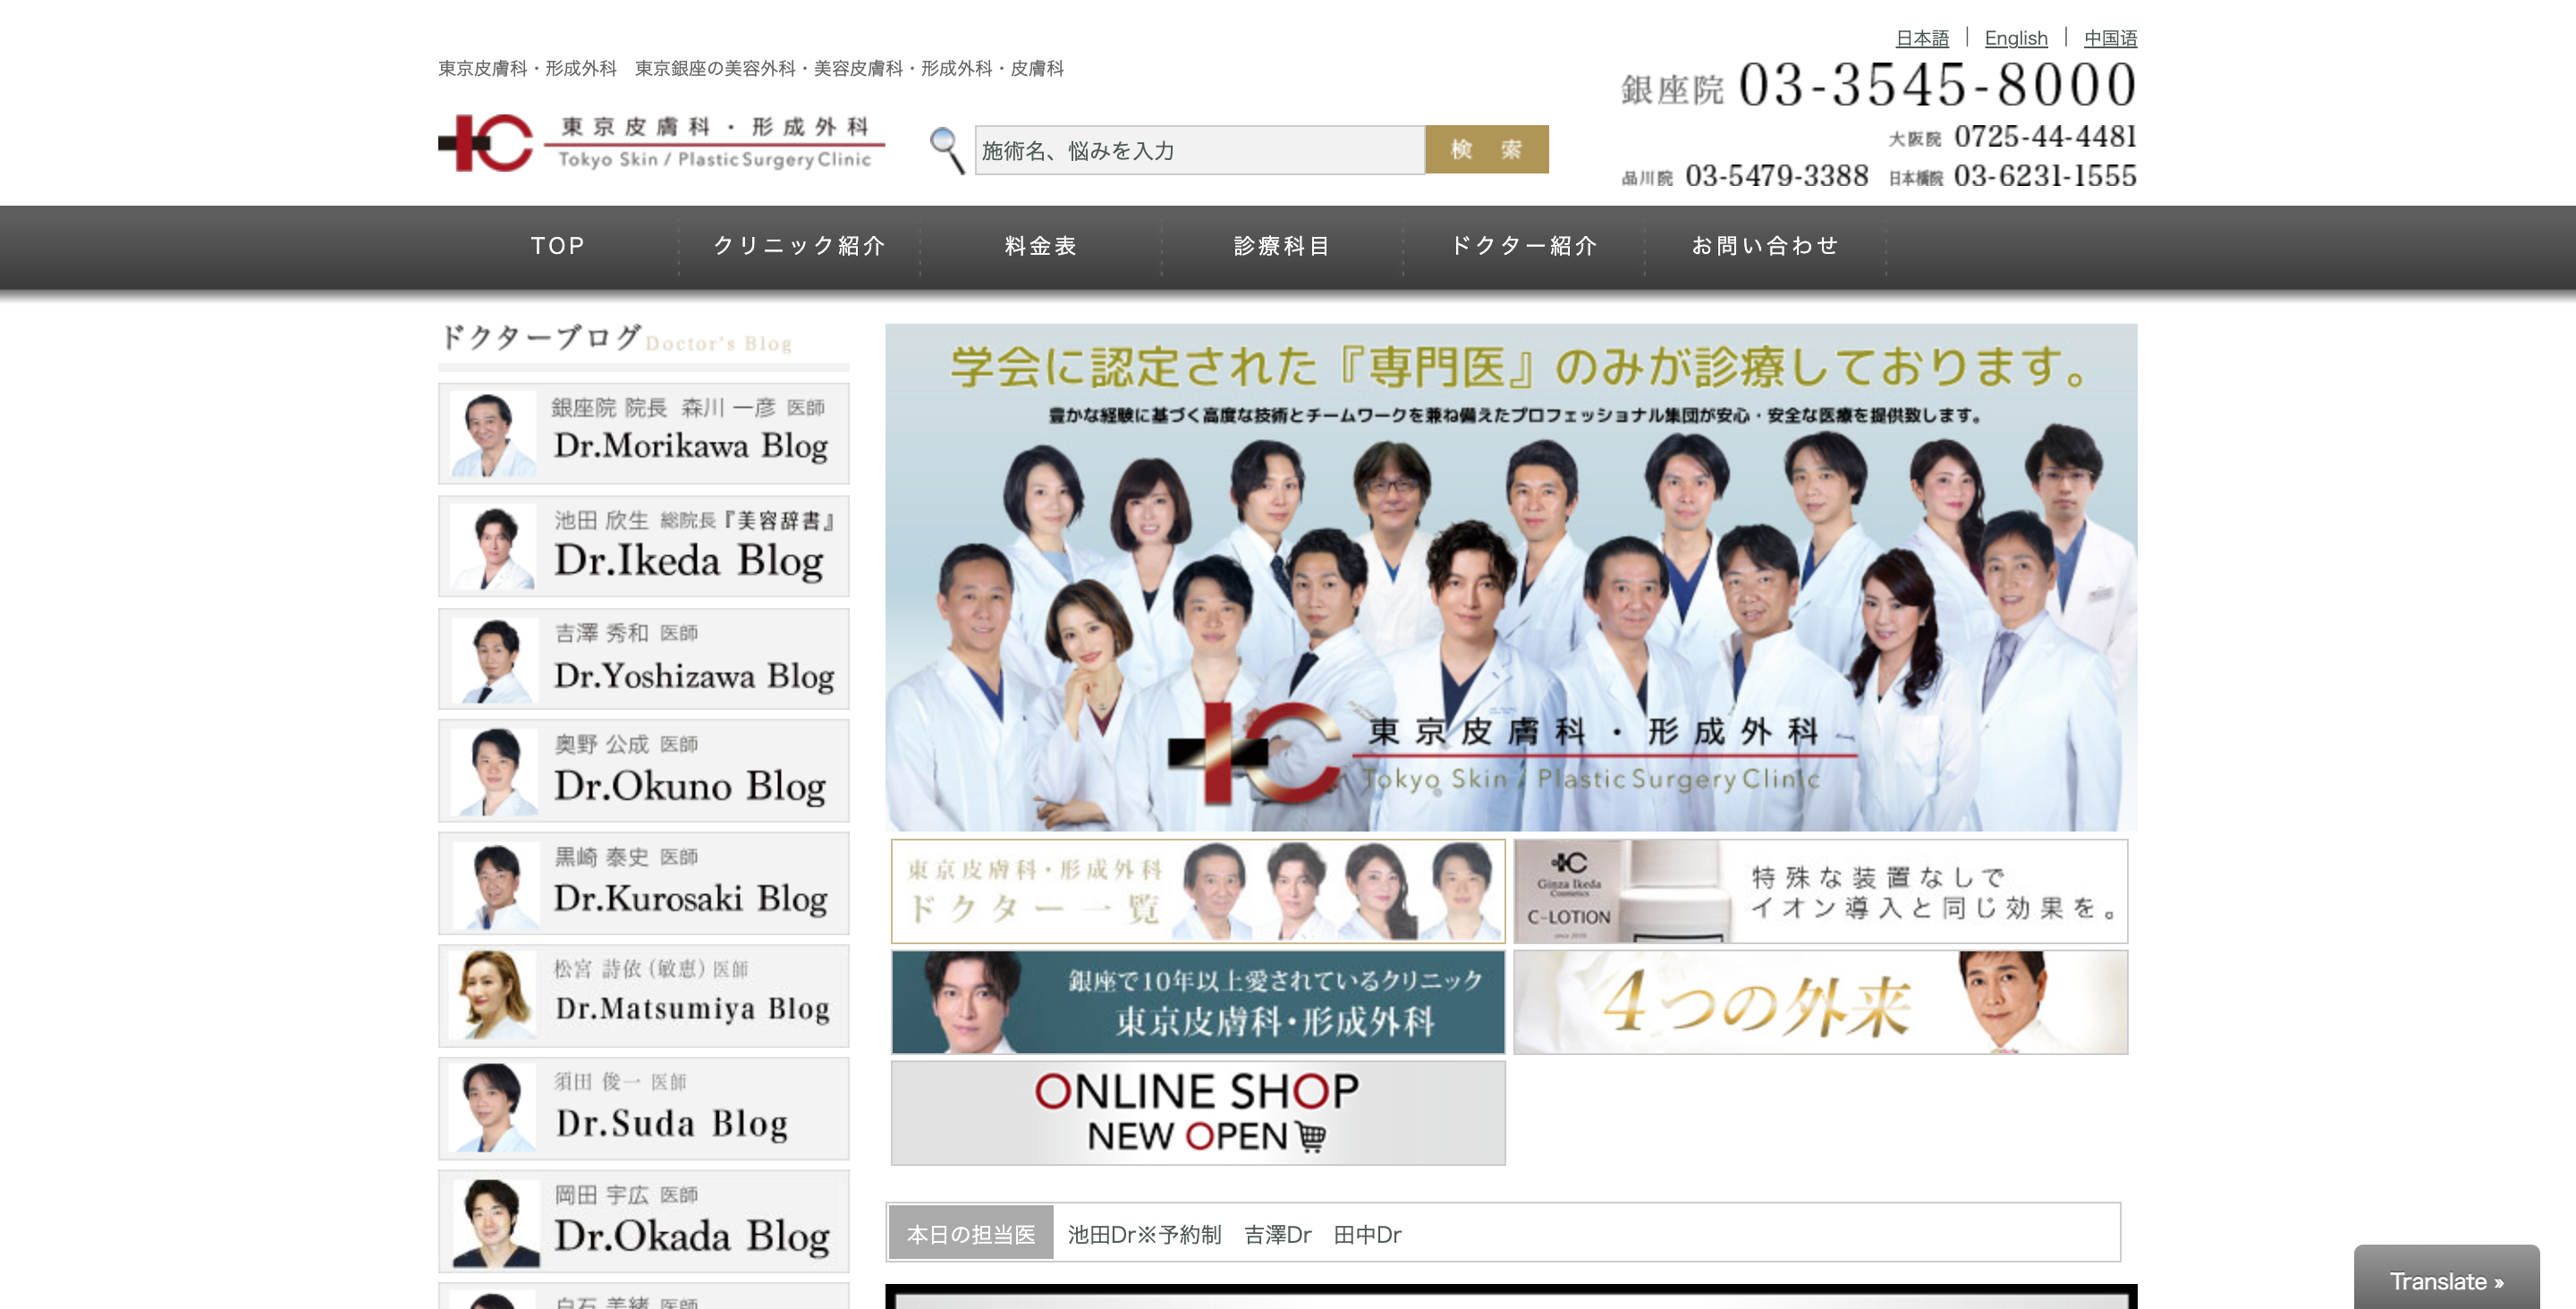Click Shinagawa phone number 03-5479-3388
Screen dimensions: 2576x1309
tap(1777, 176)
